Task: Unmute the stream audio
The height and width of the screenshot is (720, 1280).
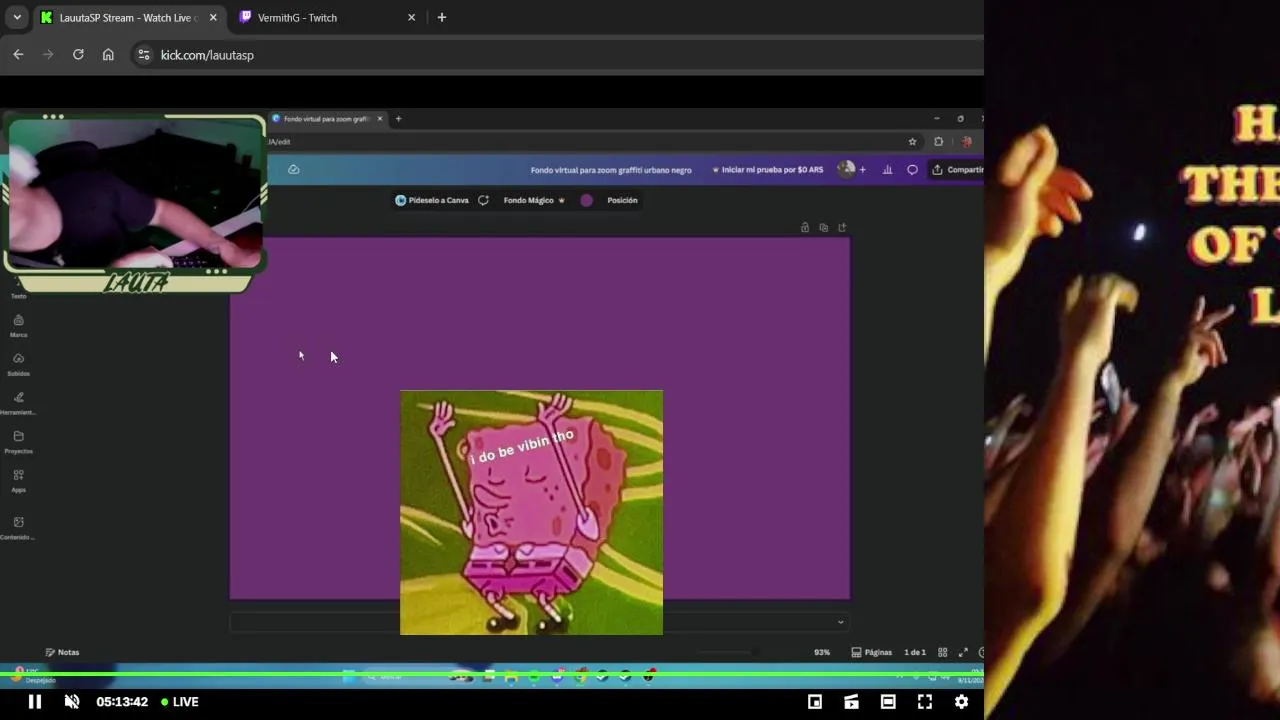Action: pos(72,702)
